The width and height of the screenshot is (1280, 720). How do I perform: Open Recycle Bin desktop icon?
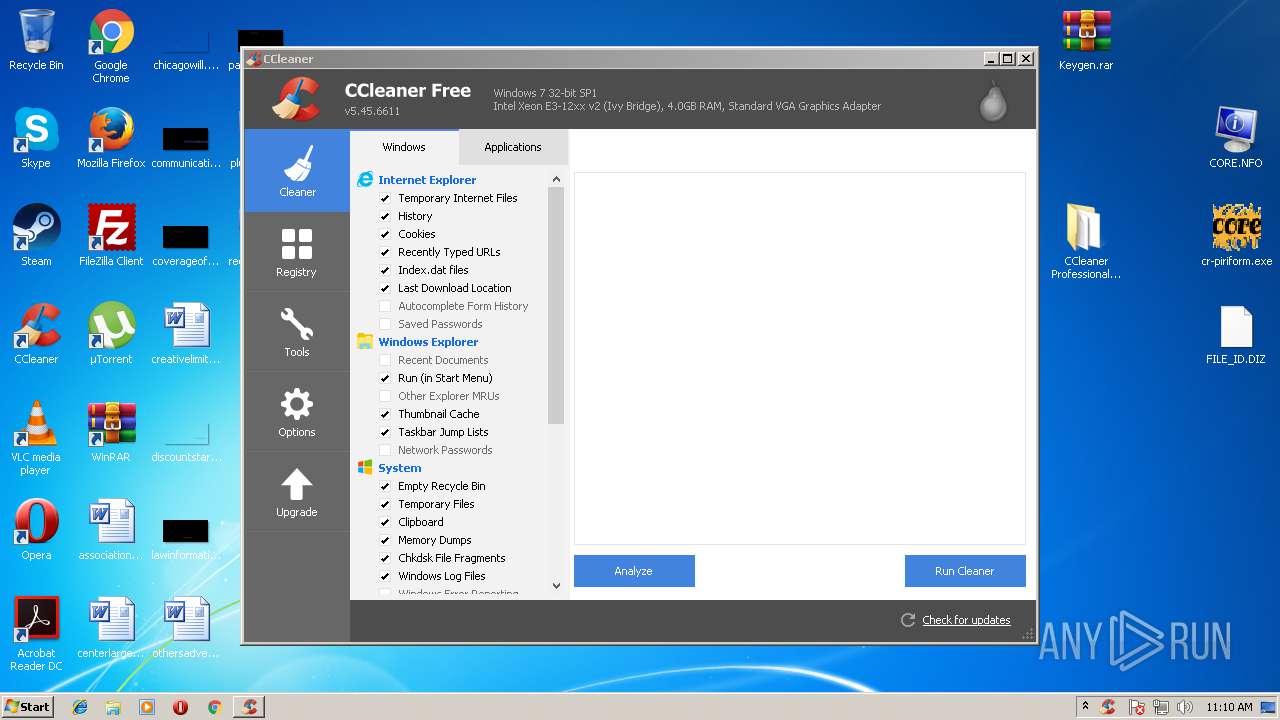pyautogui.click(x=36, y=40)
